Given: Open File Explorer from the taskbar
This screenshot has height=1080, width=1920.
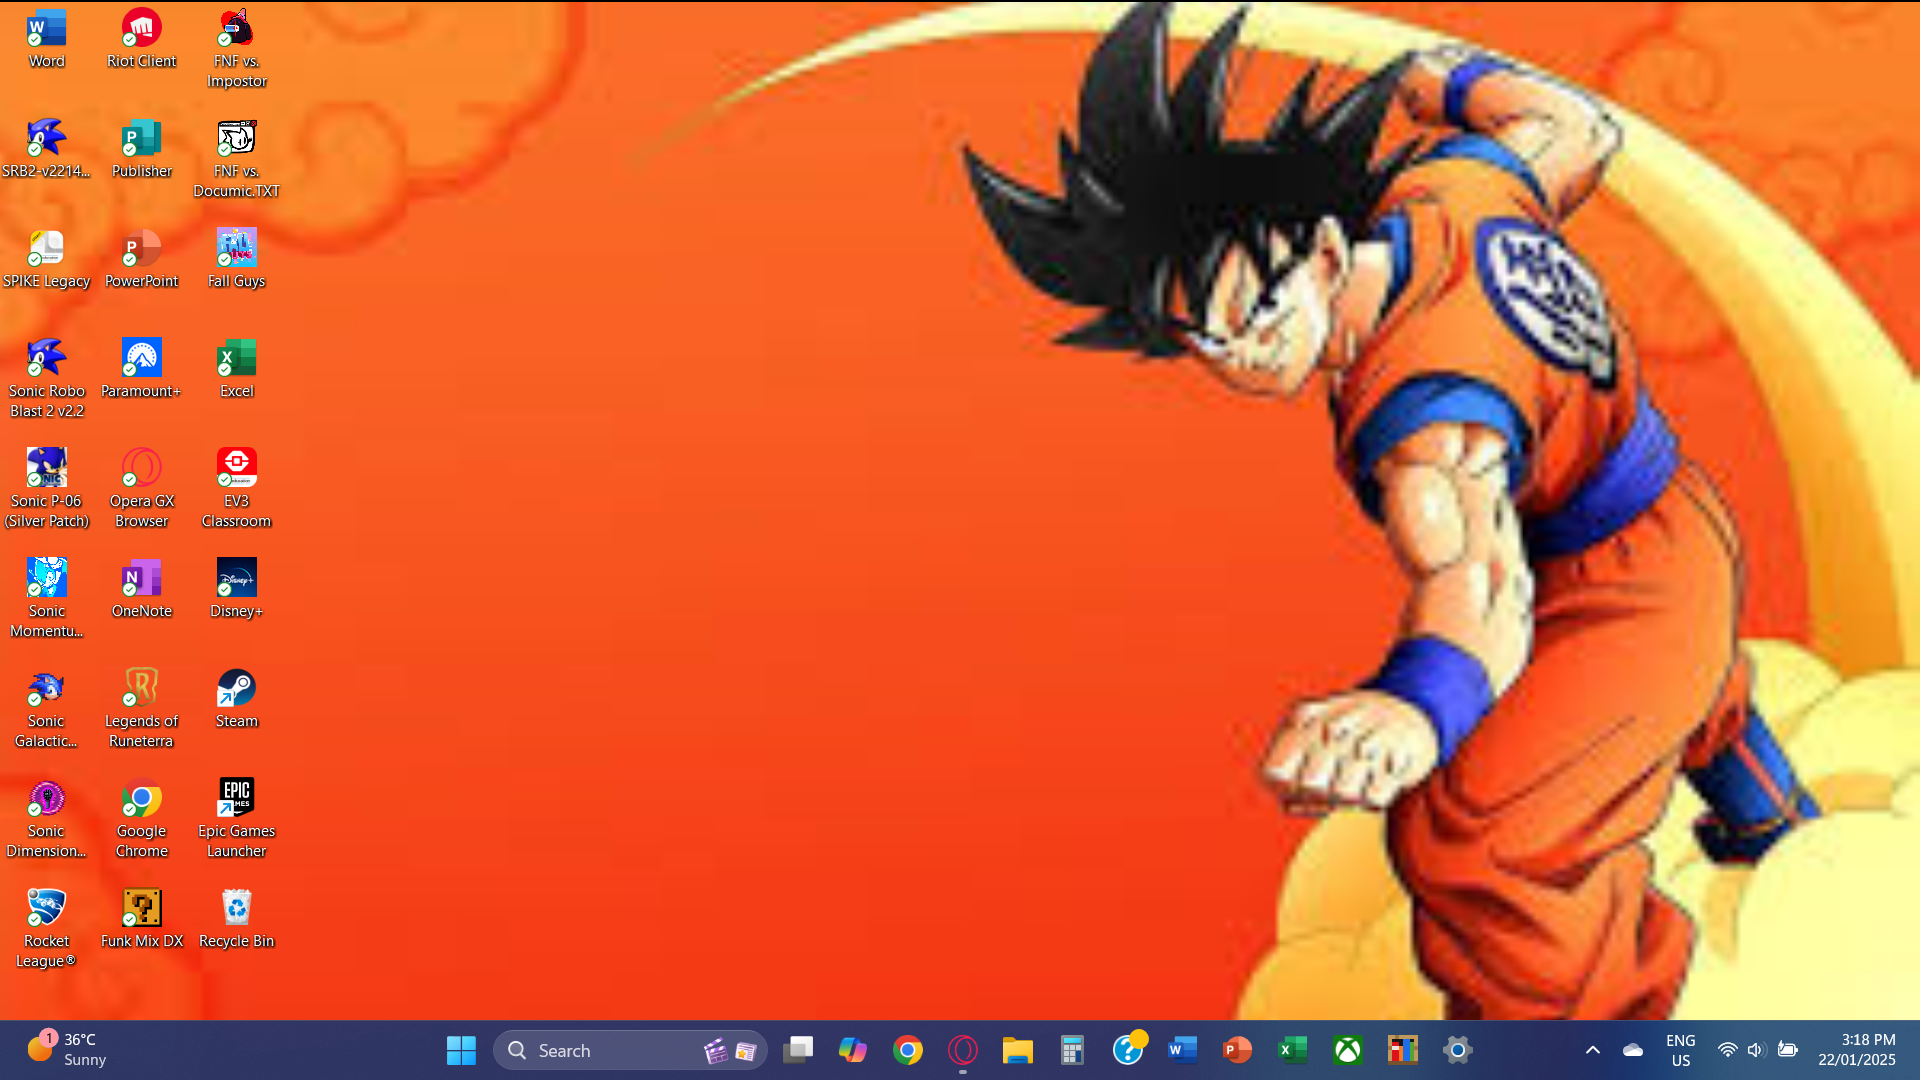Looking at the screenshot, I should coord(1018,1050).
